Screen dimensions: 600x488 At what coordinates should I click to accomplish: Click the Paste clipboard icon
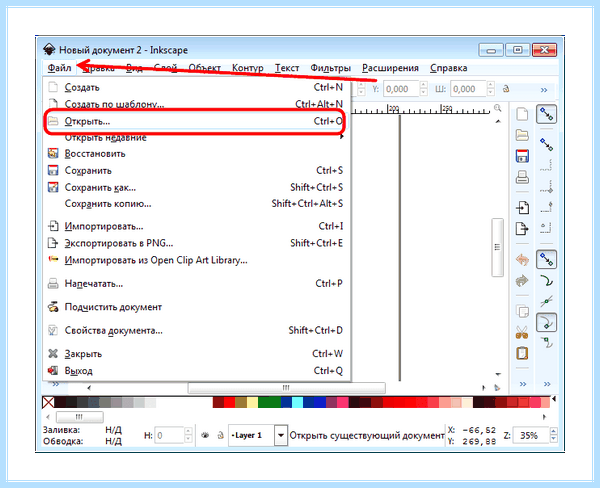(522, 353)
